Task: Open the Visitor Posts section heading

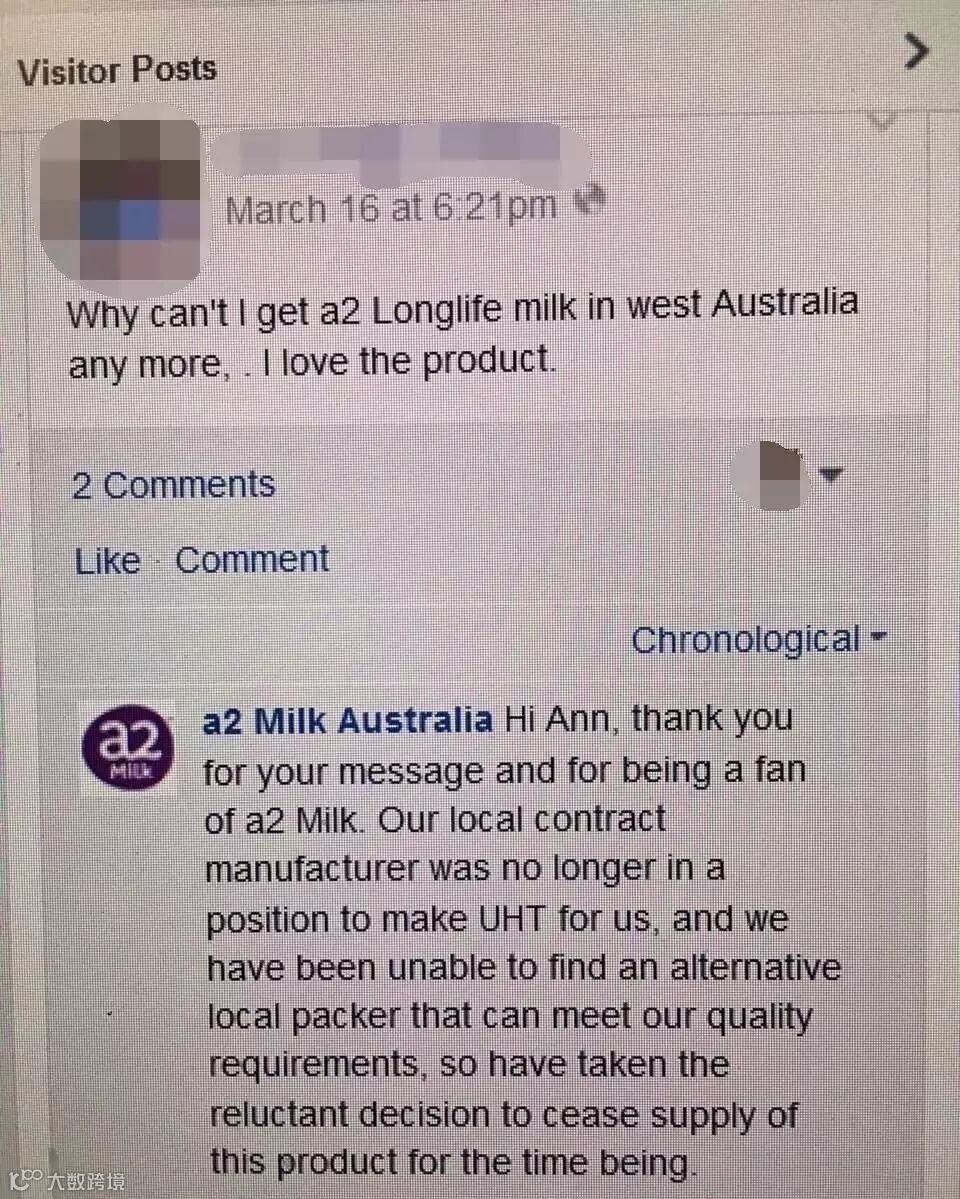Action: 117,70
